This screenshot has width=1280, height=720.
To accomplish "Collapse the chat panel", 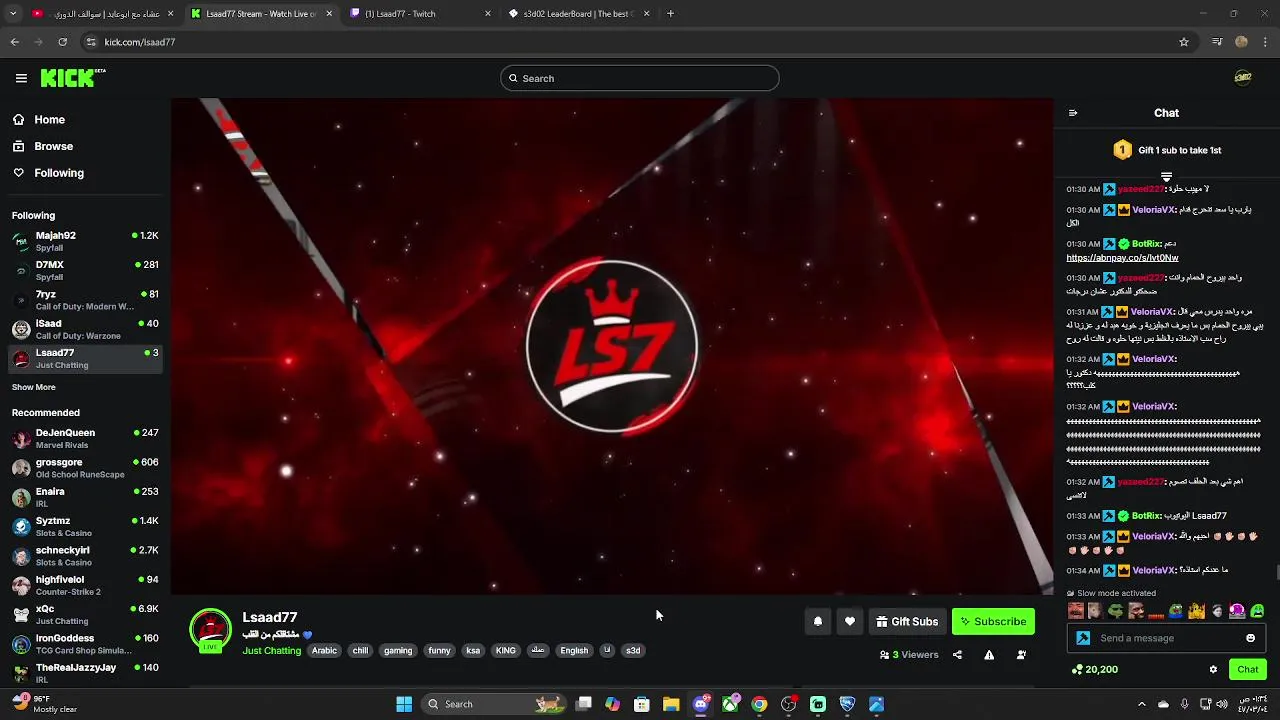I will (1073, 113).
